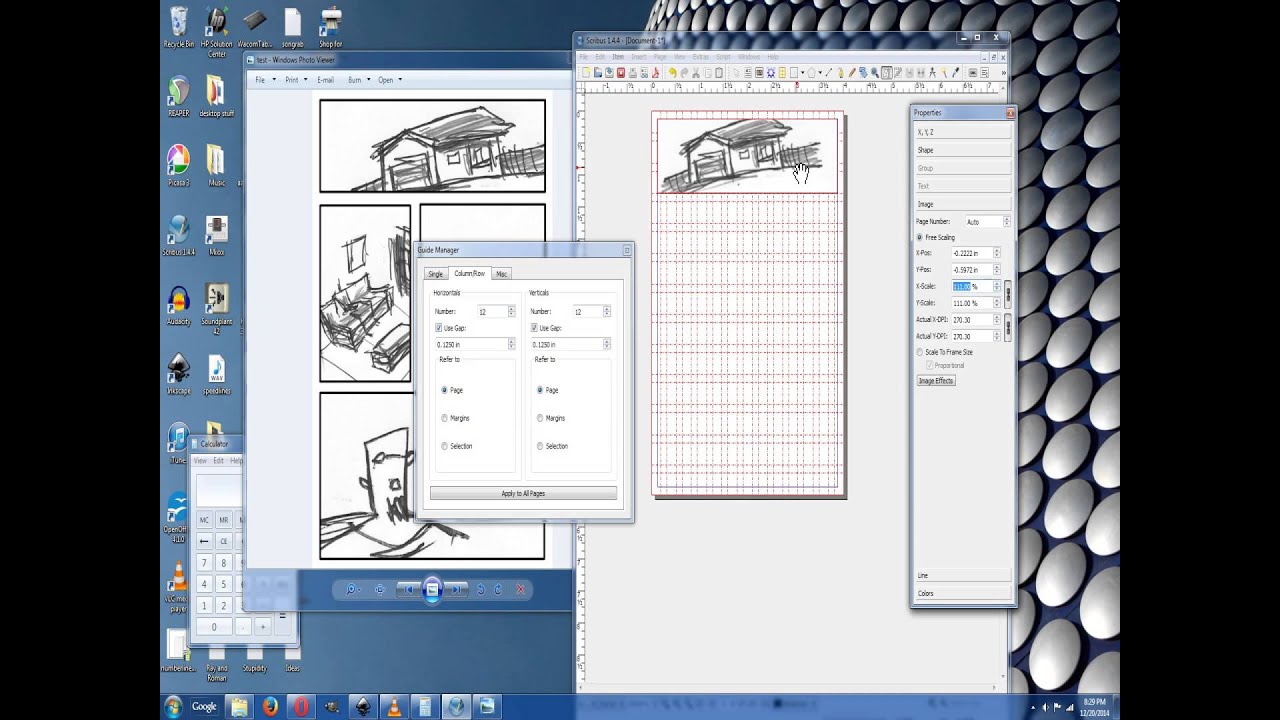Switch to the Misc tab in Guide Manager

[x=502, y=274]
